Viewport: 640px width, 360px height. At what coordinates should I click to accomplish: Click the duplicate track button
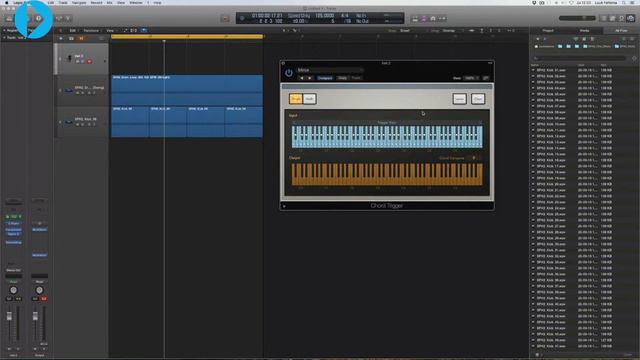[x=71, y=38]
